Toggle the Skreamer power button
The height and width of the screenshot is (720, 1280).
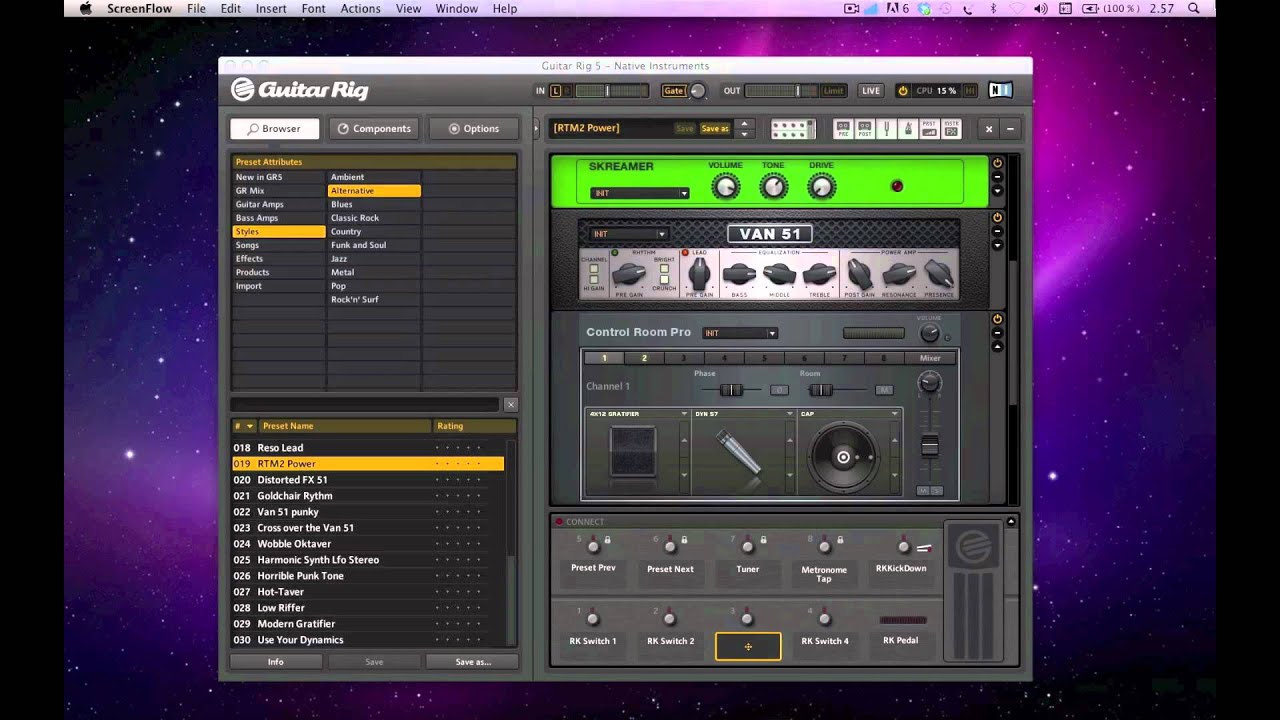pyautogui.click(x=997, y=163)
